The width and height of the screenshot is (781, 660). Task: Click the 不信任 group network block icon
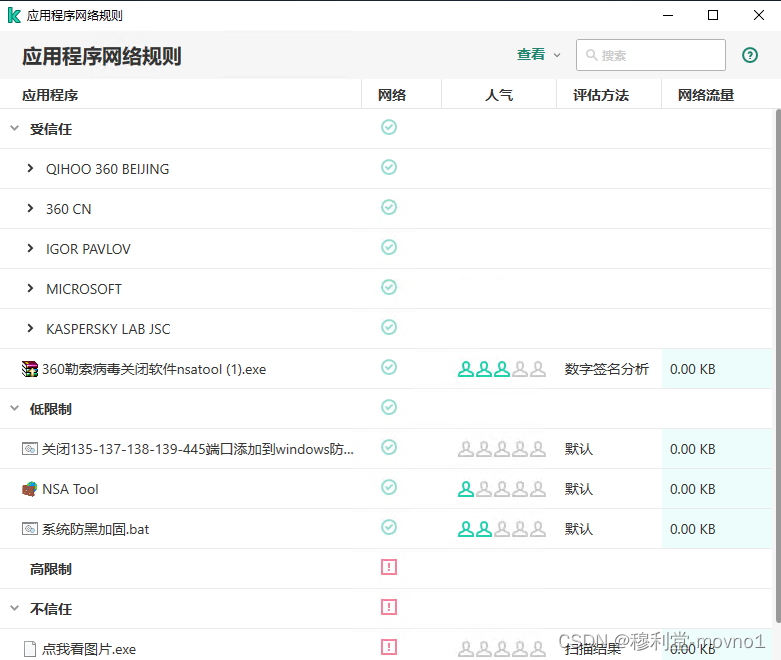click(x=389, y=607)
